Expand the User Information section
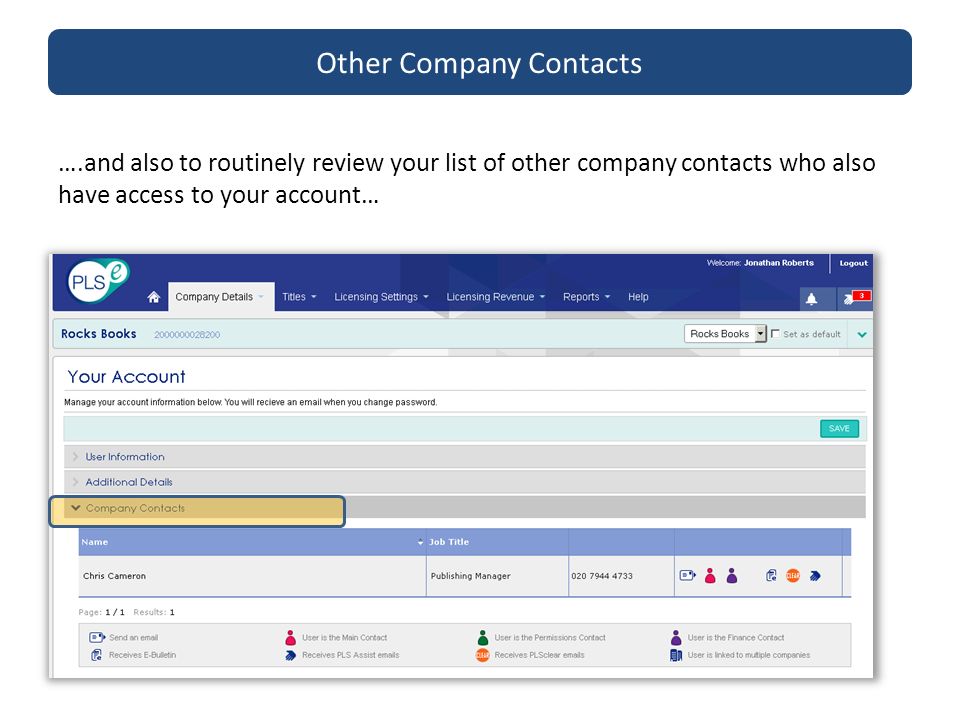Viewport: 960px width, 720px height. 465,457
